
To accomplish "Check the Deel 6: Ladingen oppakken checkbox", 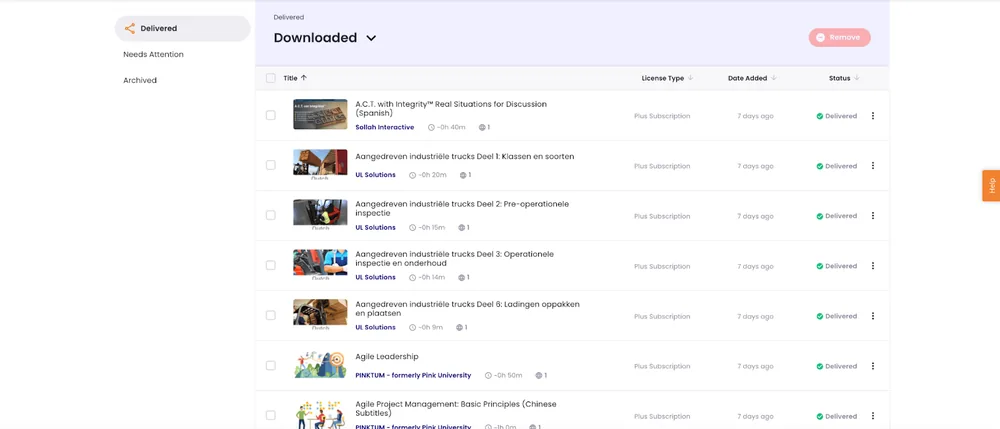I will [x=271, y=316].
